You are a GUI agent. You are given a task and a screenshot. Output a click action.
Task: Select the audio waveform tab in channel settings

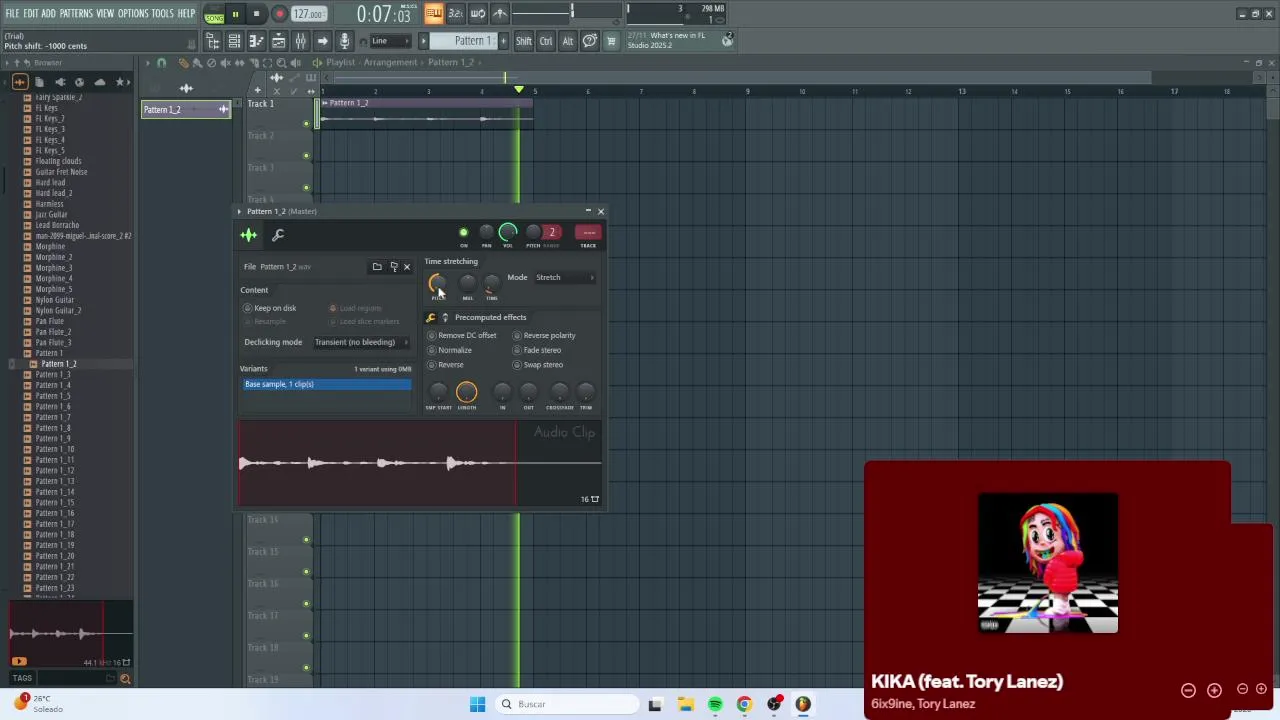point(249,235)
